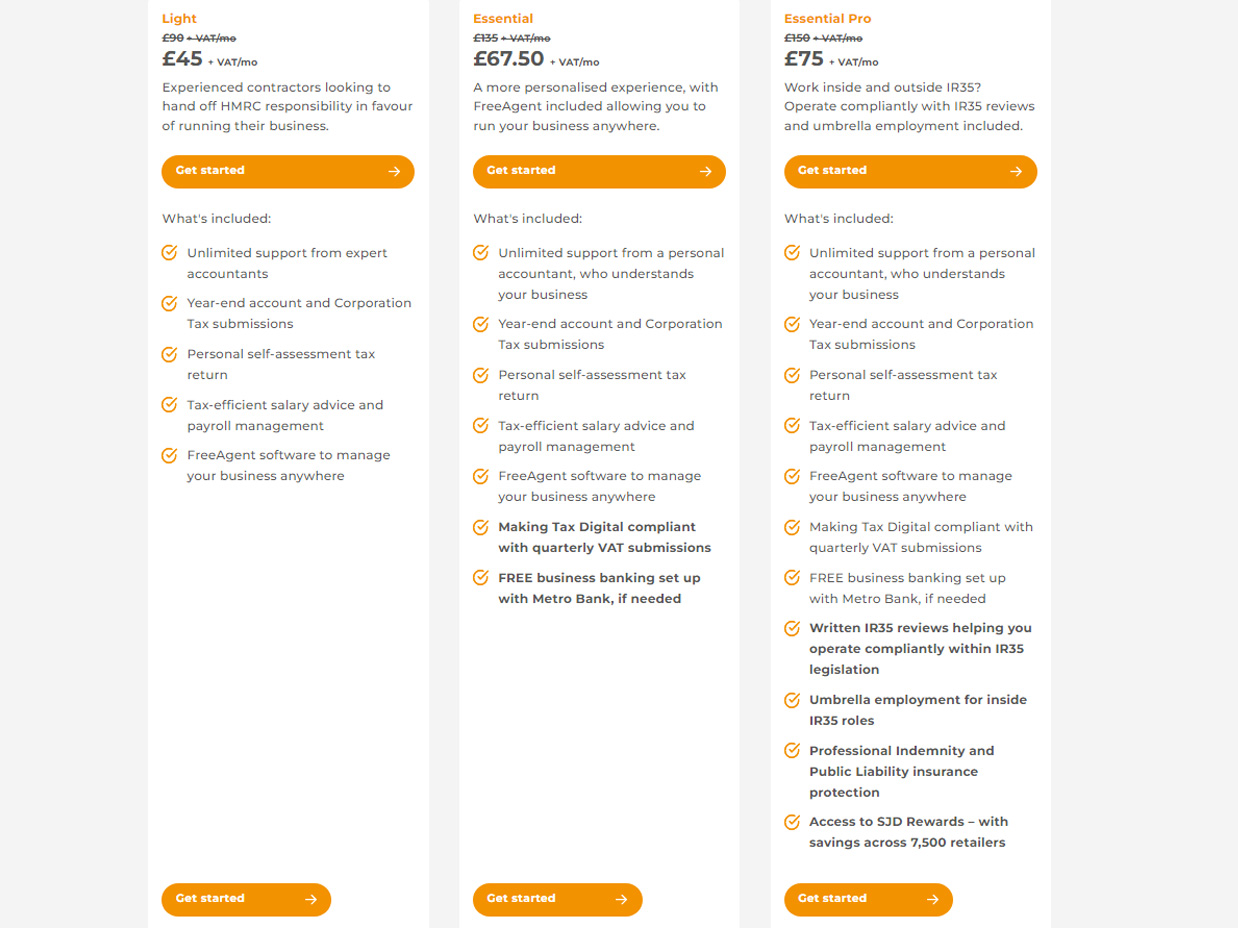Click the top Get started button for Essential Pro
1238x928 pixels.
[910, 171]
